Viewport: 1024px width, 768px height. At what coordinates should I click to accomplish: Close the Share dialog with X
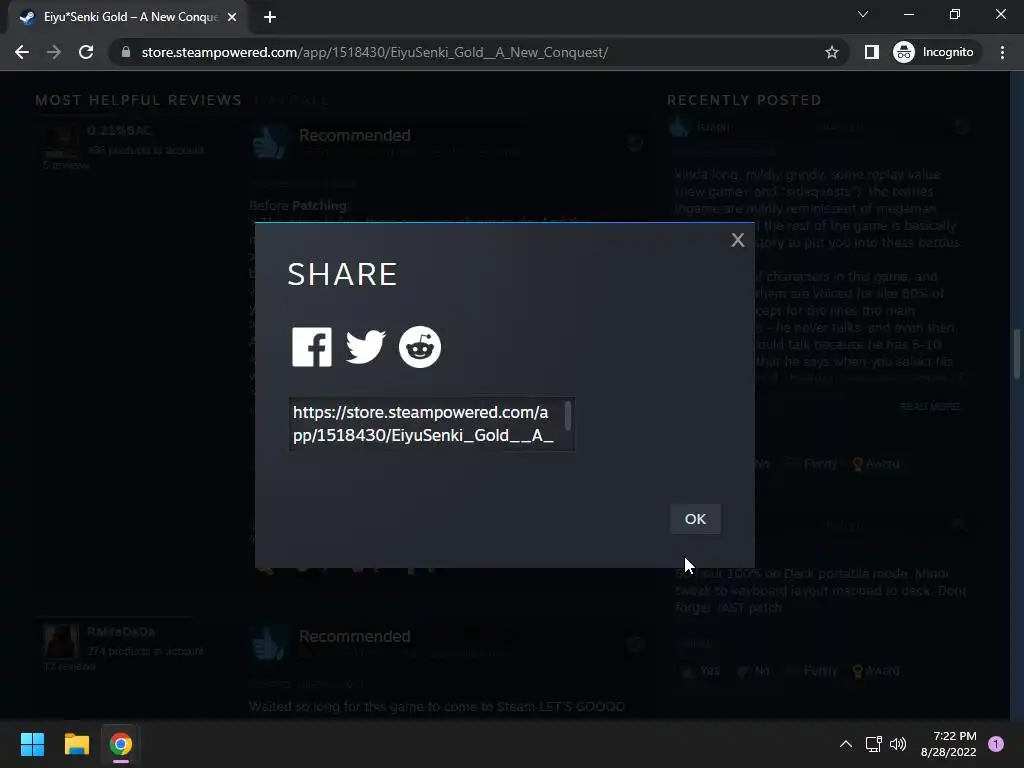737,240
